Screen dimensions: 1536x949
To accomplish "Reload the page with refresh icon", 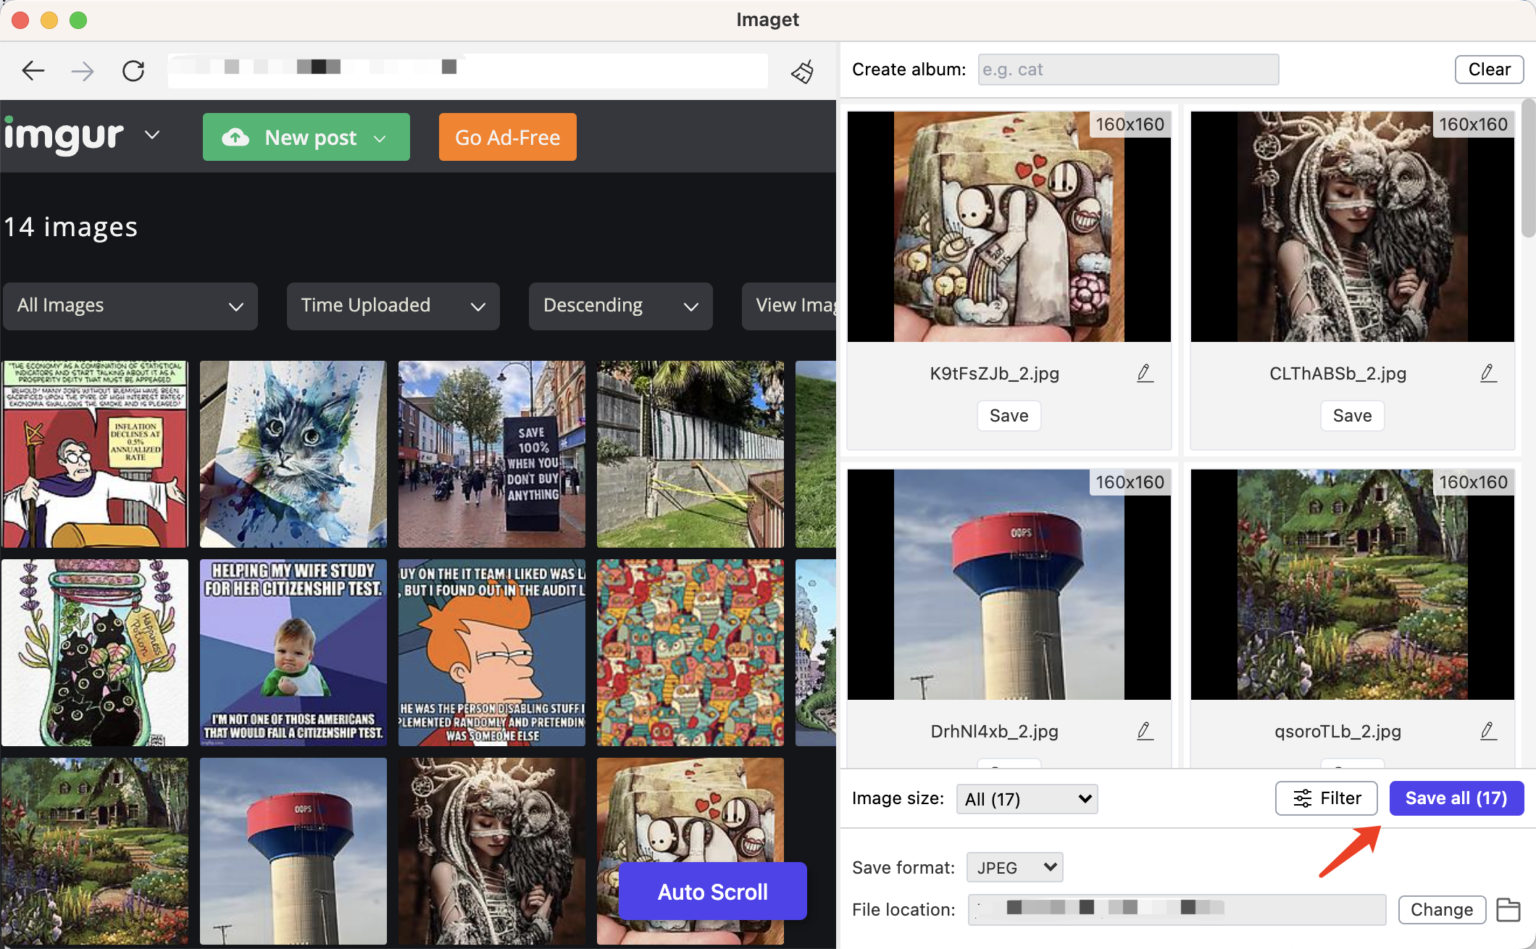I will coord(133,70).
